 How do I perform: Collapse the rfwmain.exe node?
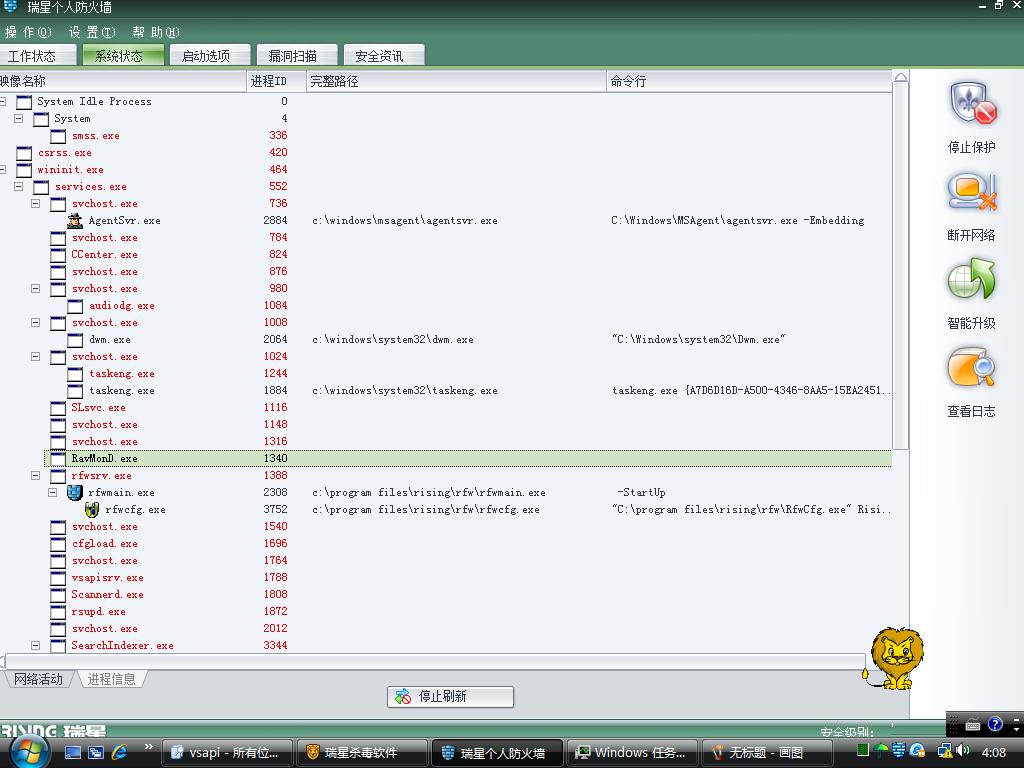[x=52, y=492]
